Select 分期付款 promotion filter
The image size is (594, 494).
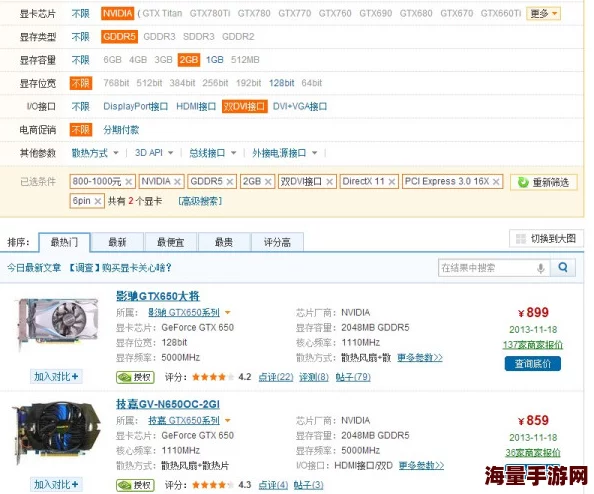(x=121, y=130)
